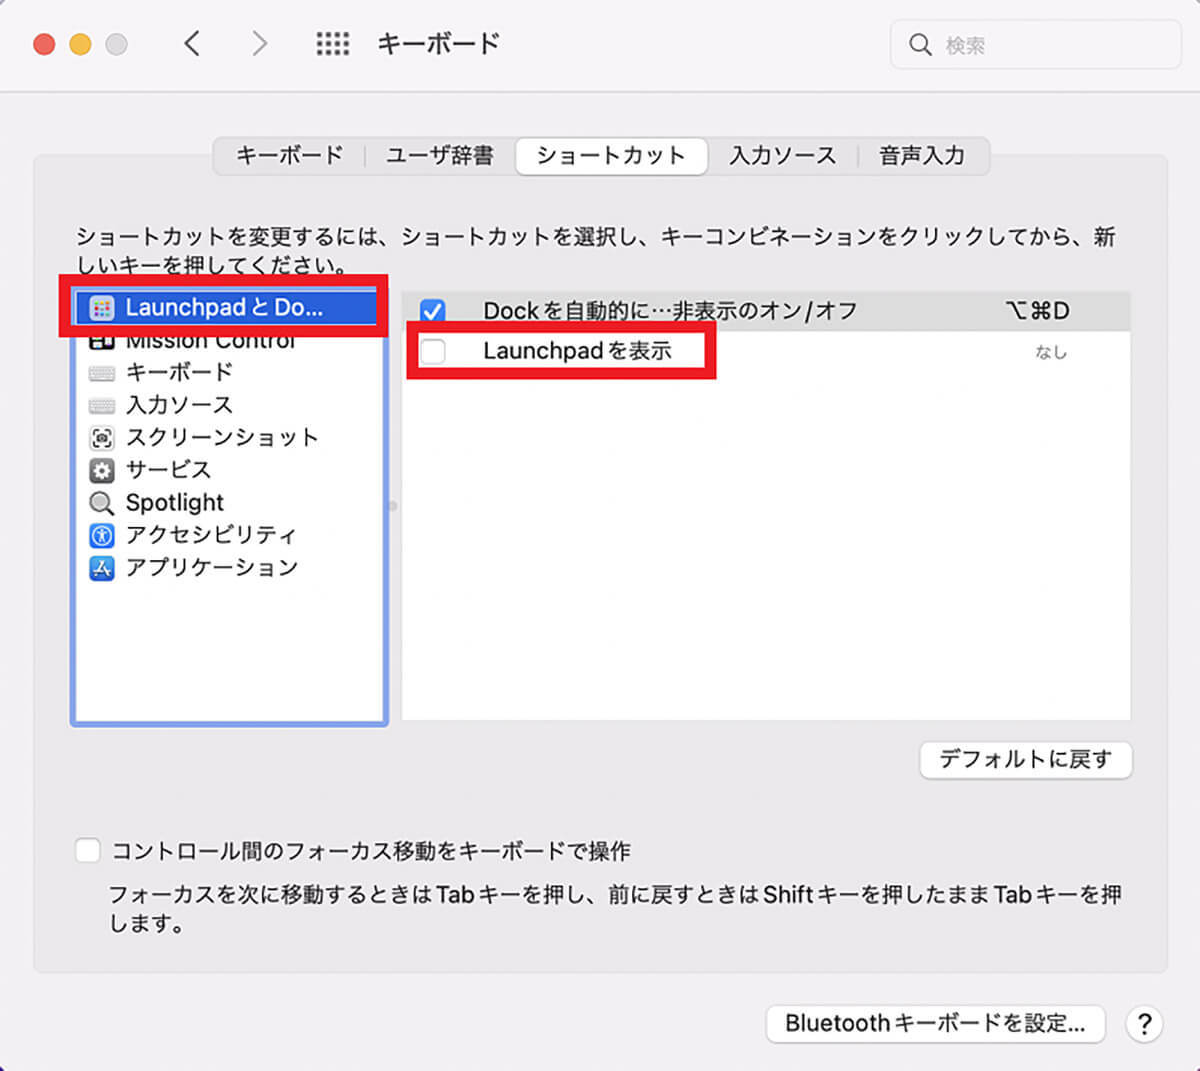Open help with the question mark button

point(1144,1024)
